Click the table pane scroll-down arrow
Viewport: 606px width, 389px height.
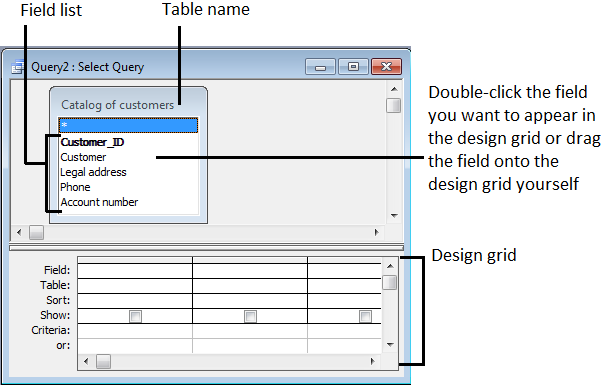[x=394, y=216]
